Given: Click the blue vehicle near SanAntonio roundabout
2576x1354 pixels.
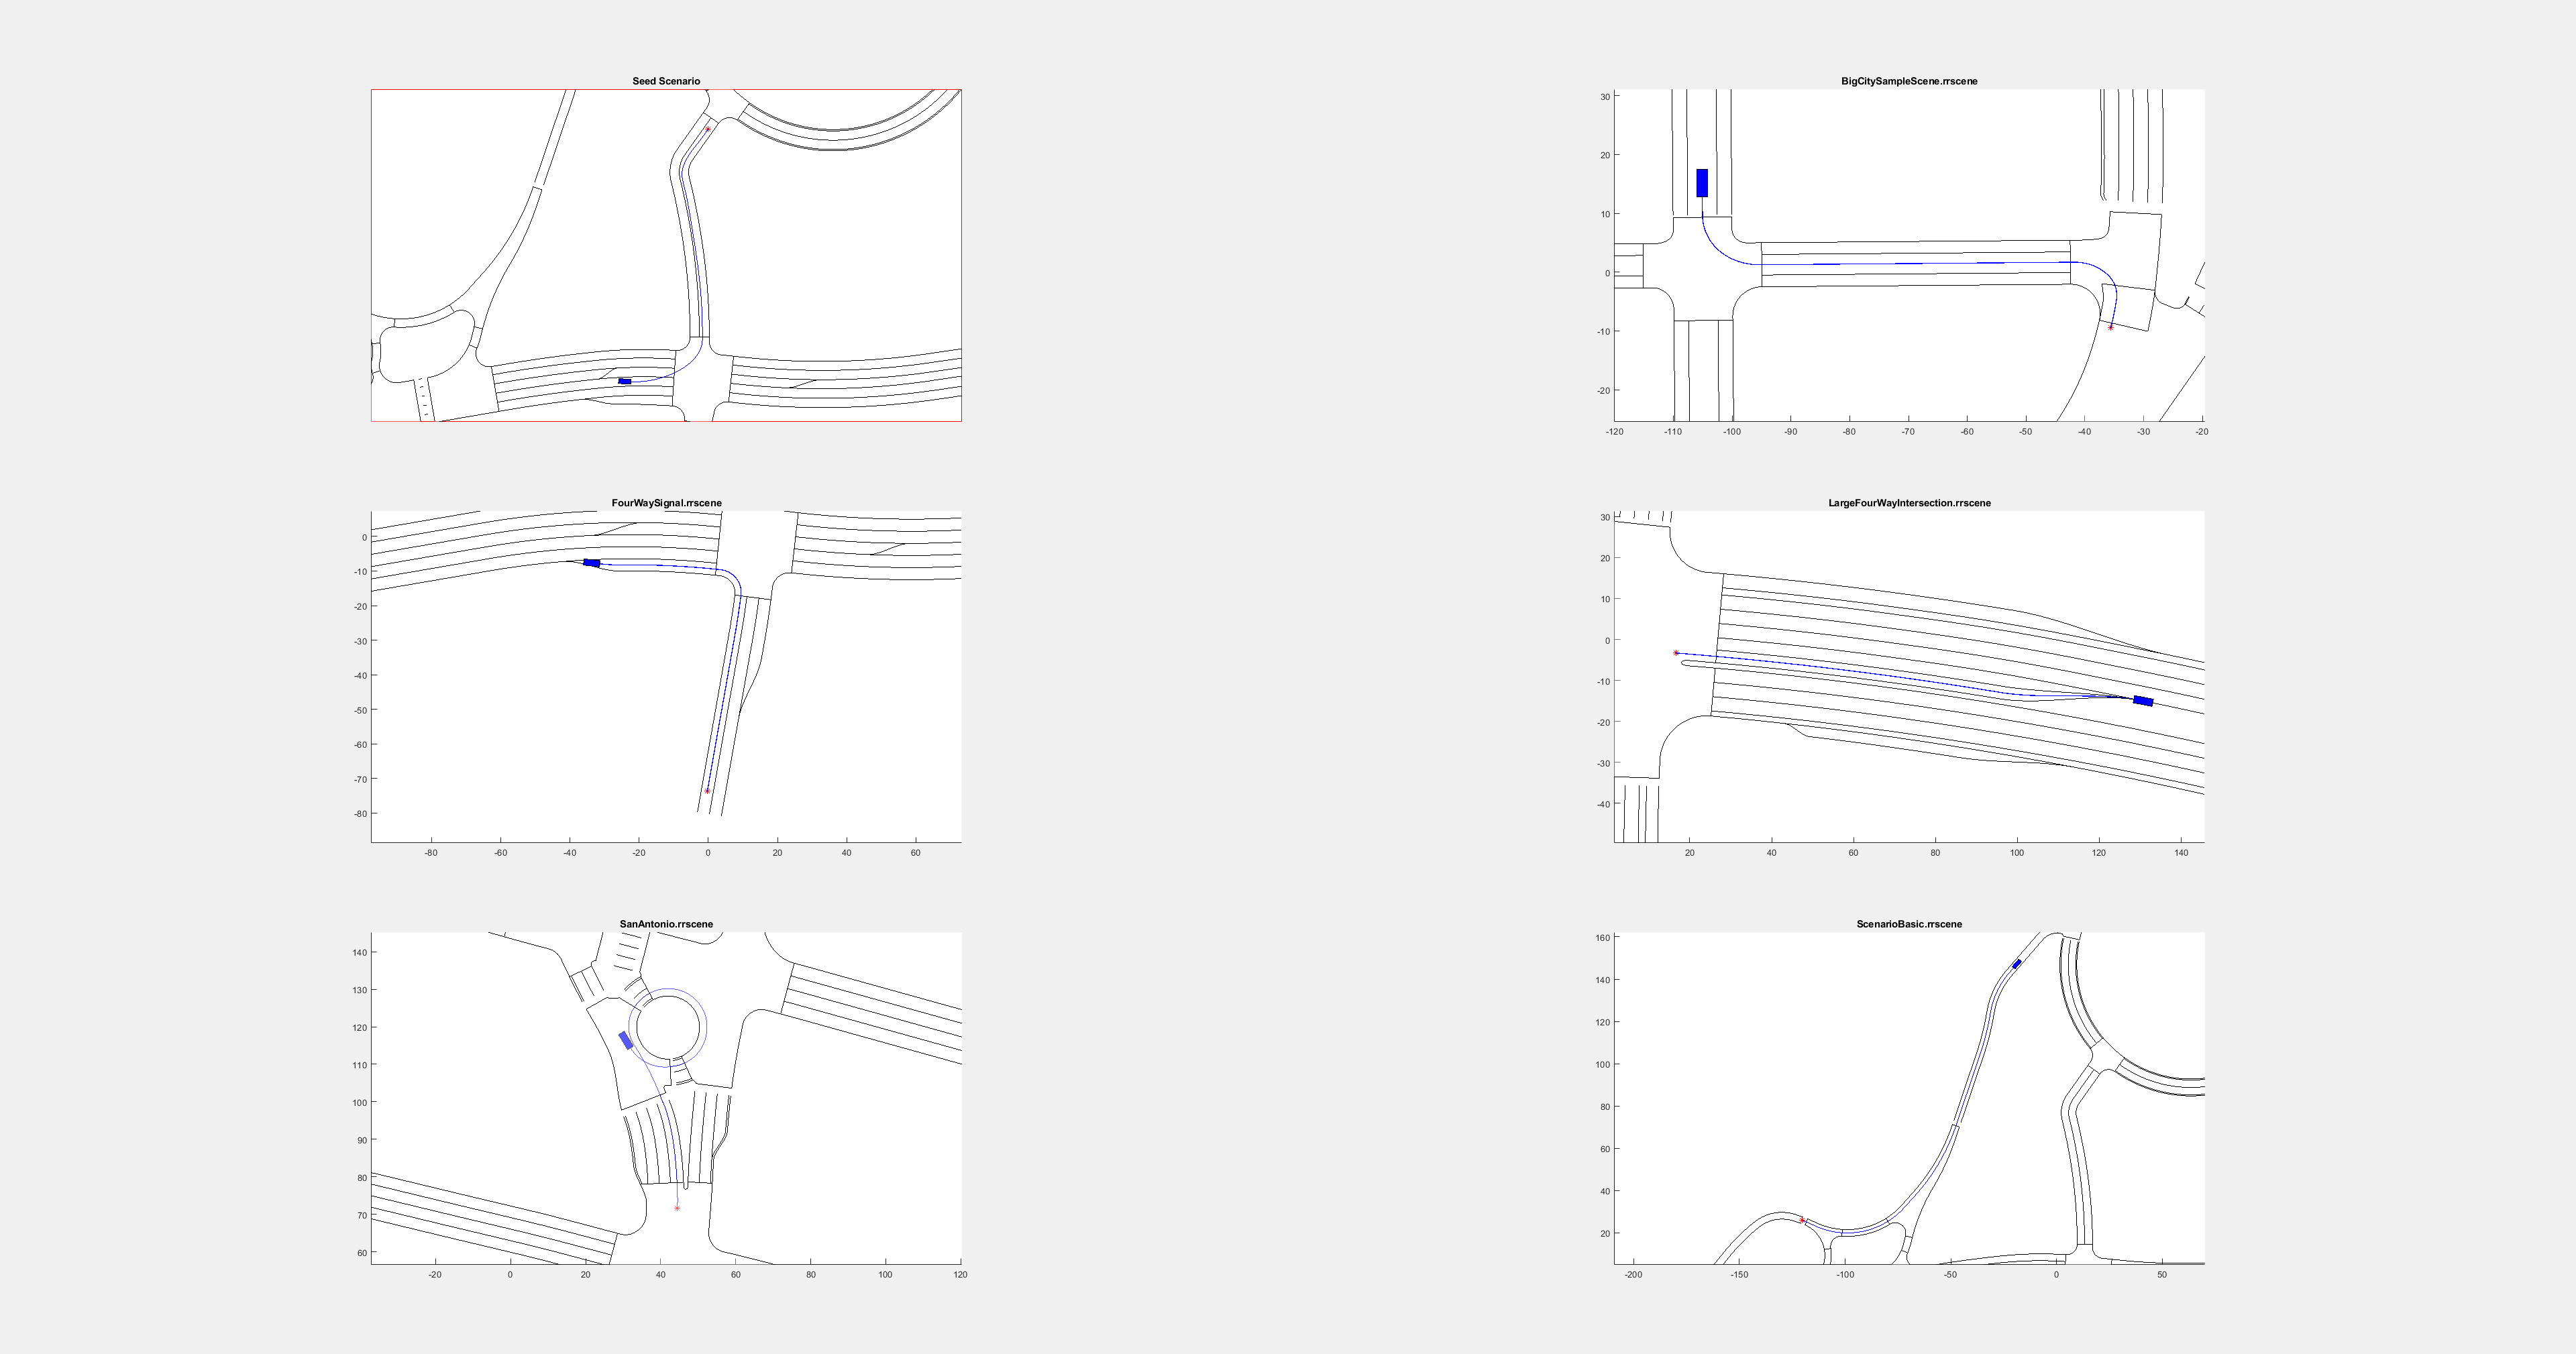Looking at the screenshot, I should point(626,1040).
